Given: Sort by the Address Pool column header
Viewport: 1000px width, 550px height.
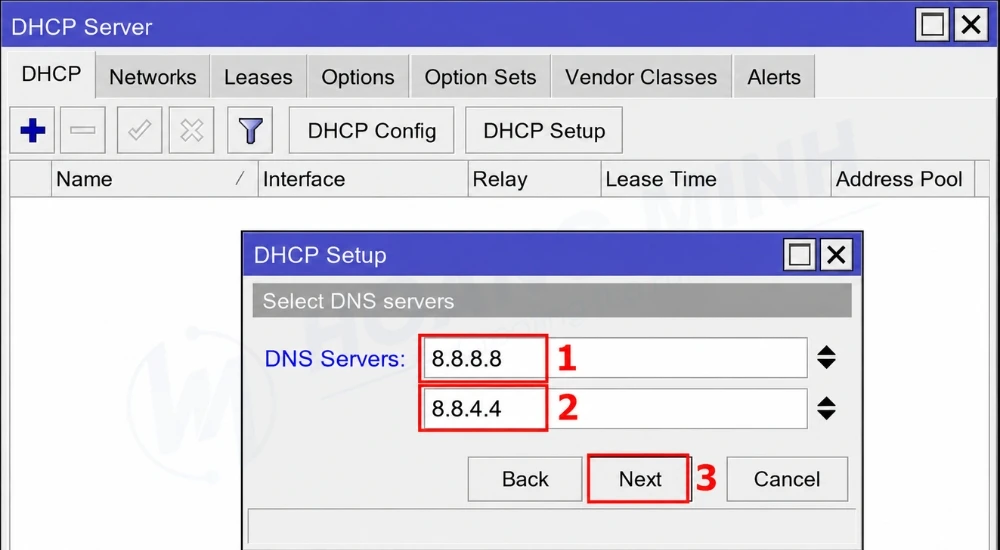Looking at the screenshot, I should pos(902,179).
